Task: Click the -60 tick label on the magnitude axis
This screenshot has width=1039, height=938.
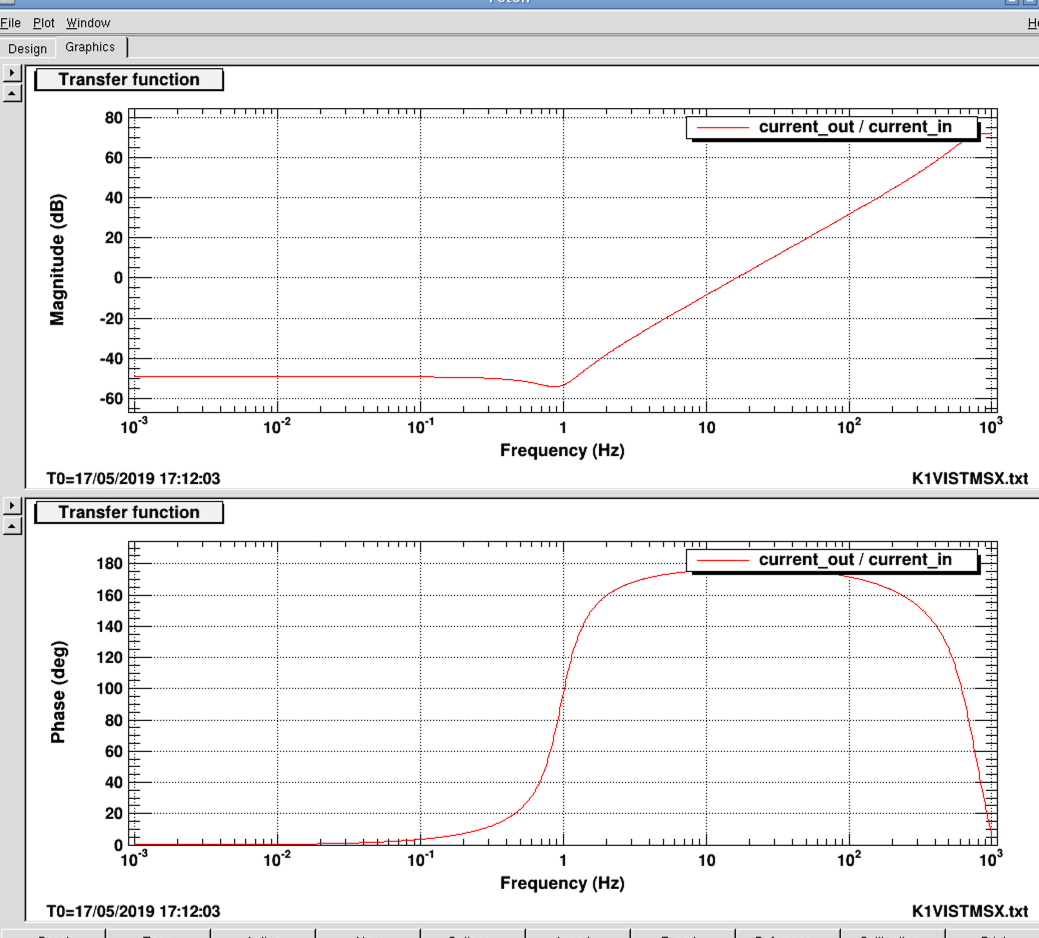Action: pos(111,399)
